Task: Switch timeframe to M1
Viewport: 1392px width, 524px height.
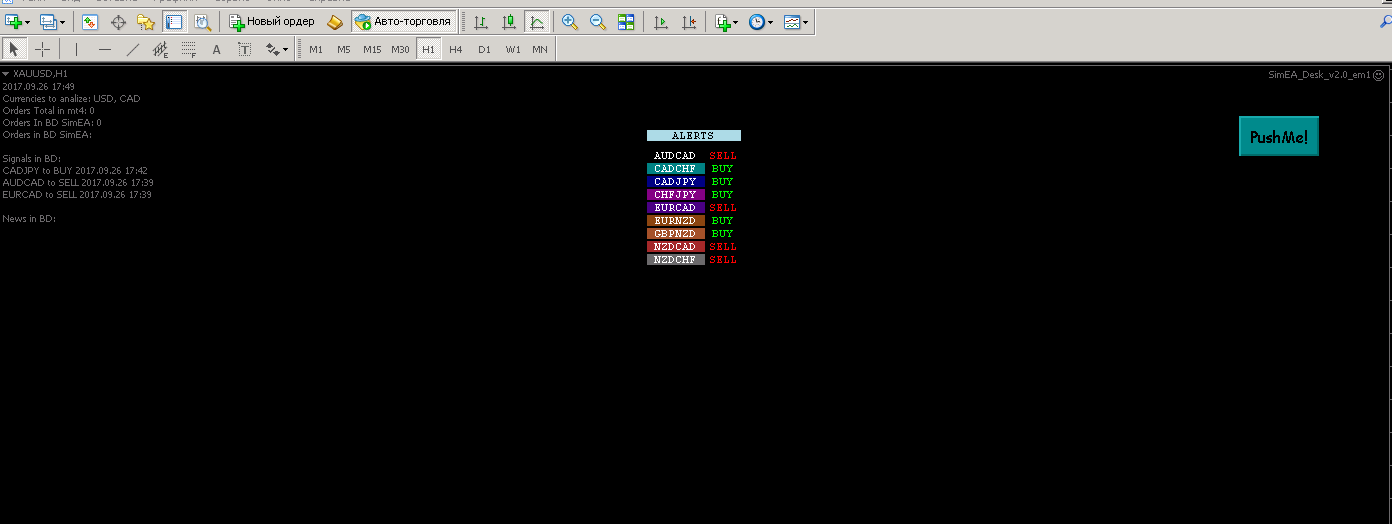Action: [316, 49]
